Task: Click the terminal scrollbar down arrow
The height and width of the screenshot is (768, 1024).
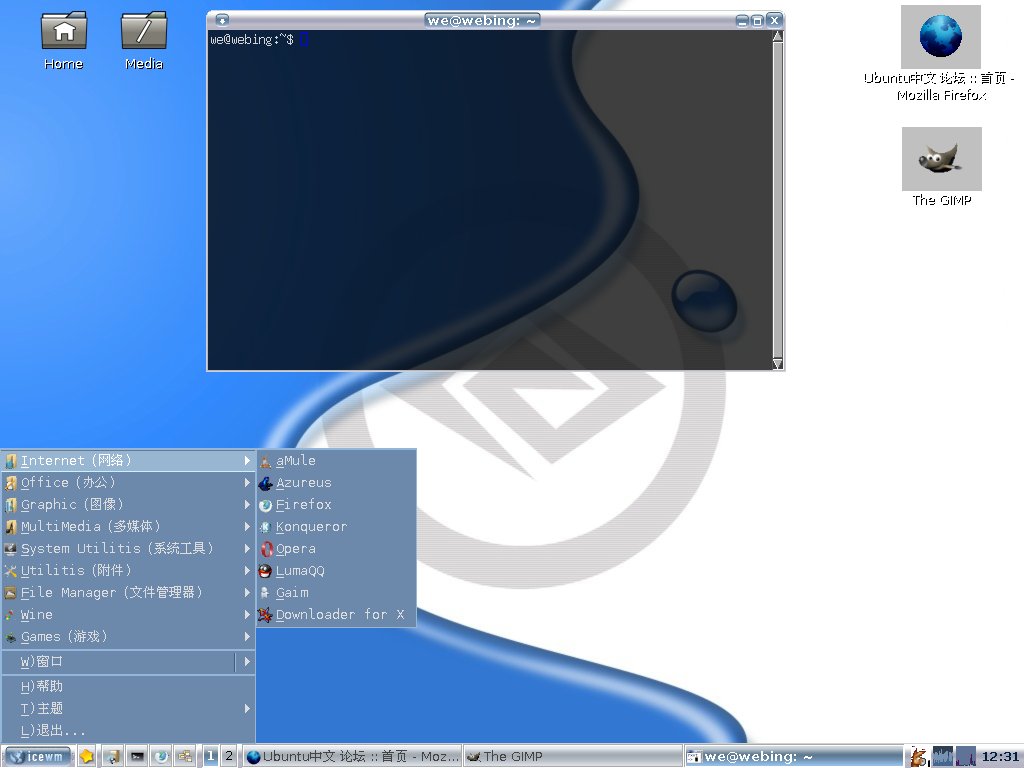Action: (x=777, y=364)
